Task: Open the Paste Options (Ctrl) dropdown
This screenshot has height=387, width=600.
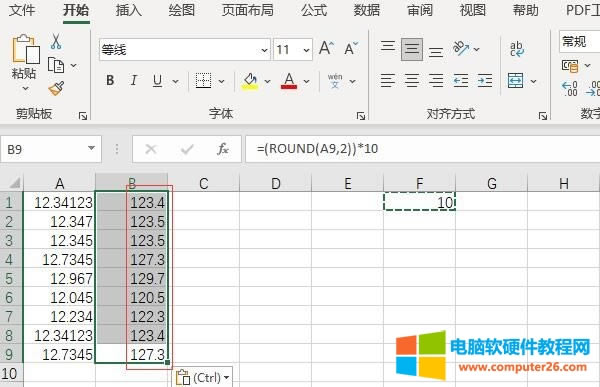Action: (203, 377)
